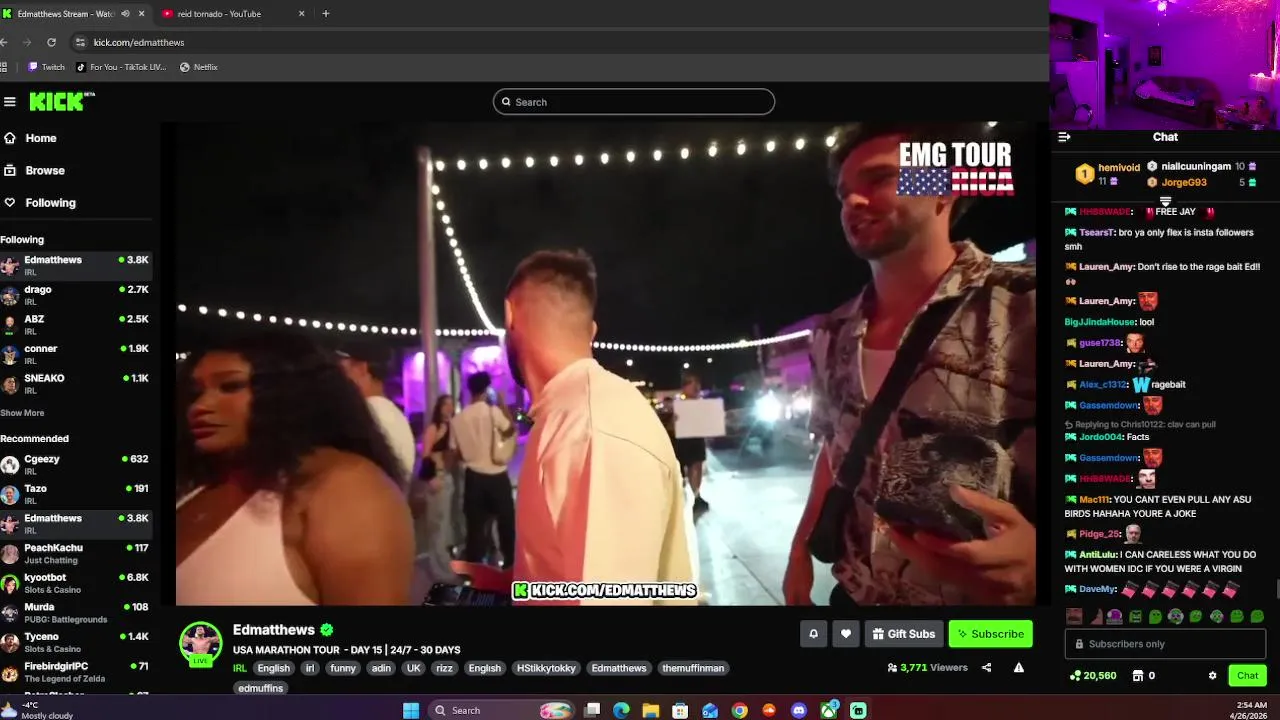This screenshot has width=1280, height=720.
Task: Open chat settings gear icon
Action: tap(1213, 676)
